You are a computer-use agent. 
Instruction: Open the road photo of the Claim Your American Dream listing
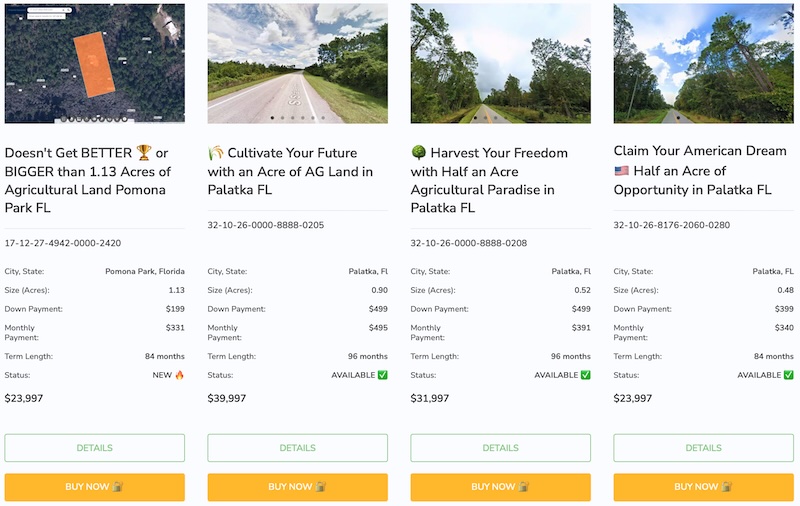click(x=704, y=63)
